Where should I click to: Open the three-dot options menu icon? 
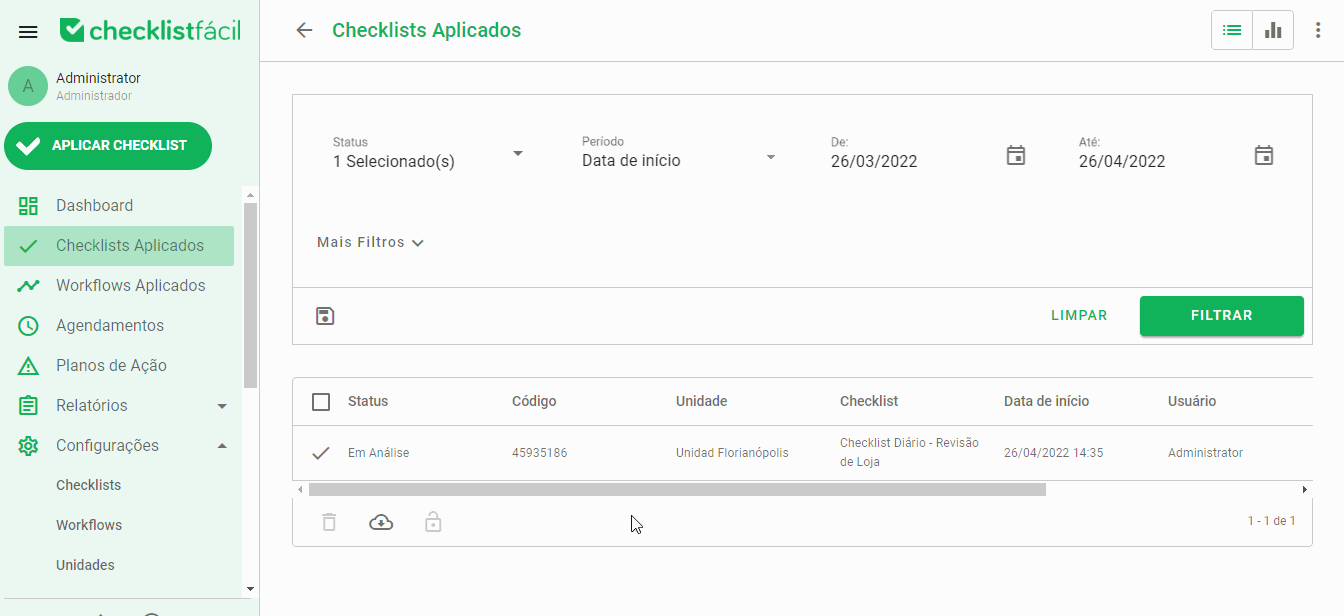(x=1318, y=30)
